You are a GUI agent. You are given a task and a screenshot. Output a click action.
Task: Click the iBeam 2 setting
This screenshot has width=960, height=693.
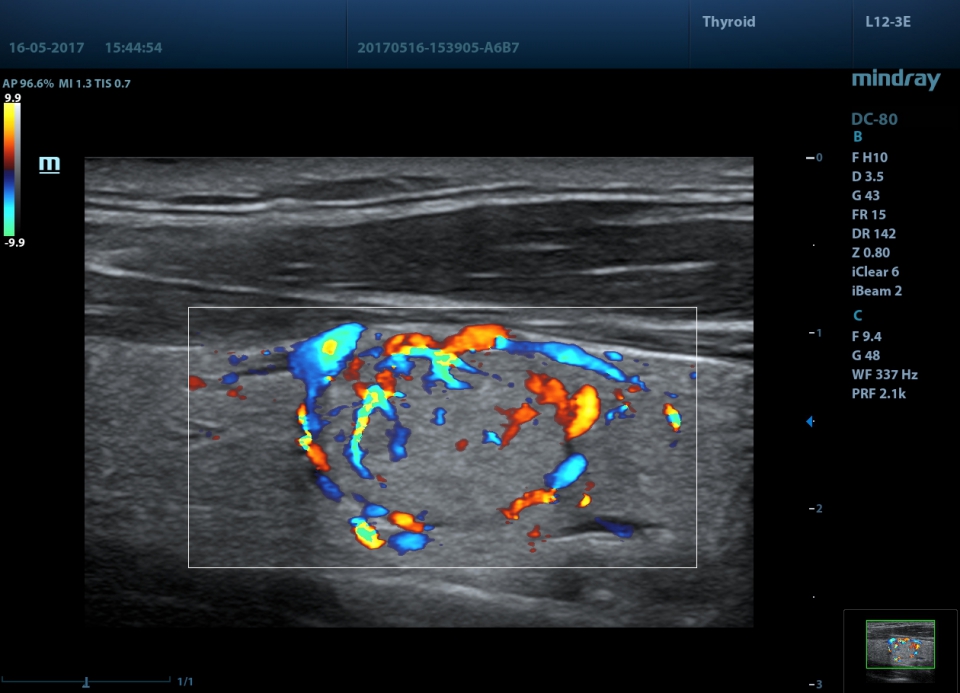tap(876, 291)
